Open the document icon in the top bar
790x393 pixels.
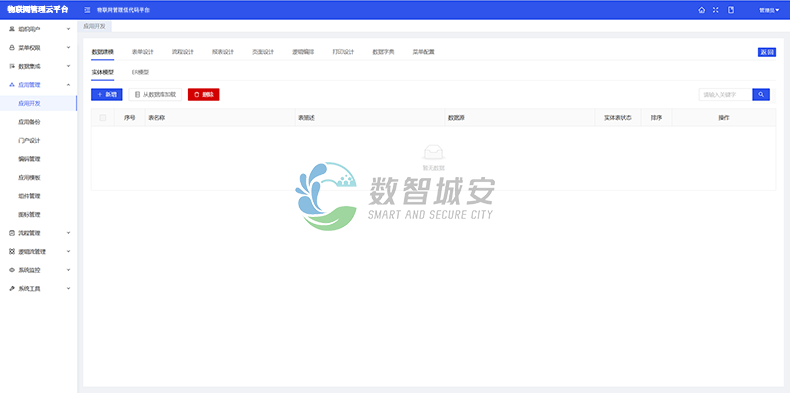[731, 10]
